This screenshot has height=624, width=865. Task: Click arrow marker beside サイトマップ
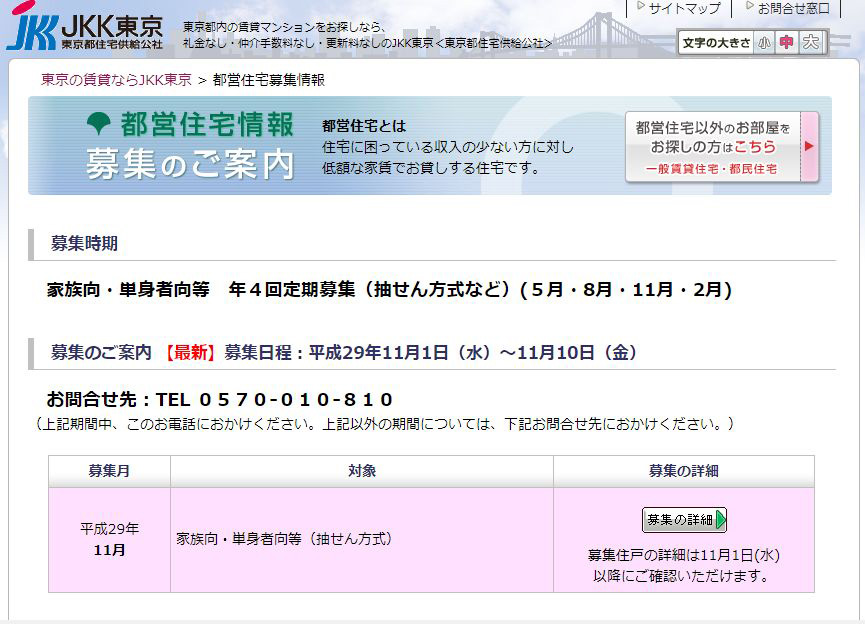(x=641, y=7)
